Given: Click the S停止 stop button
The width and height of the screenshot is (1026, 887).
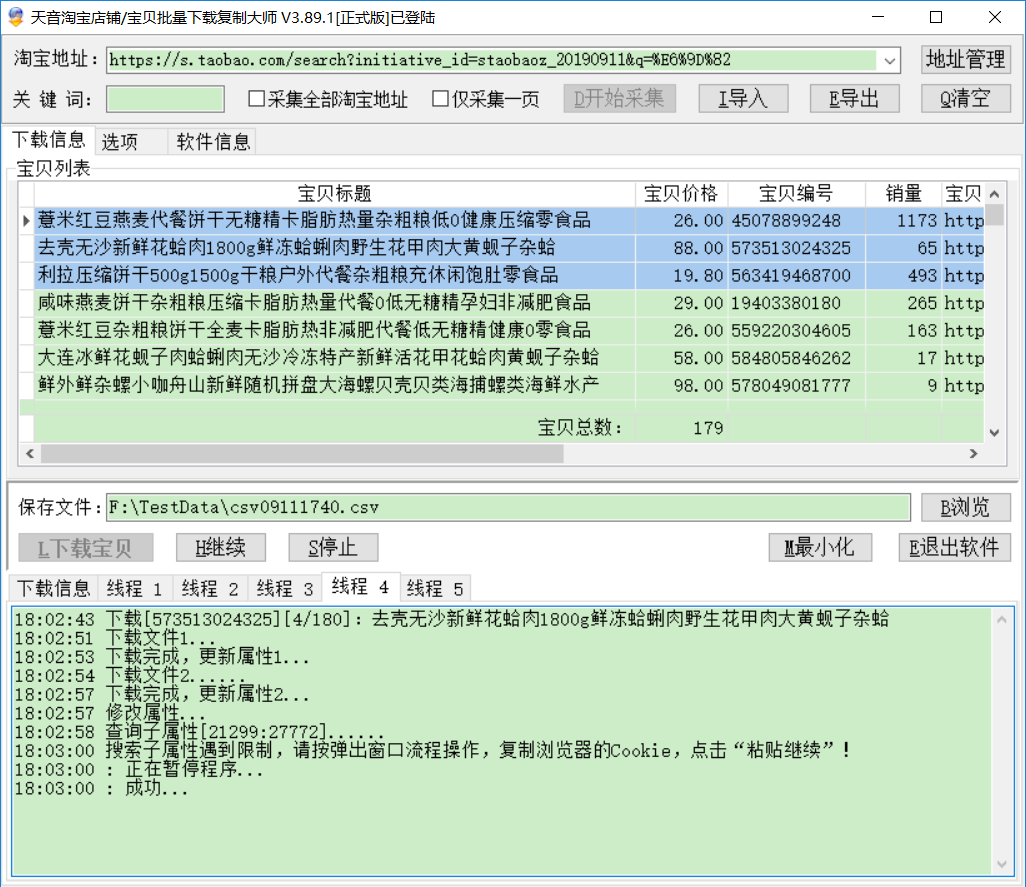Looking at the screenshot, I should (x=334, y=547).
